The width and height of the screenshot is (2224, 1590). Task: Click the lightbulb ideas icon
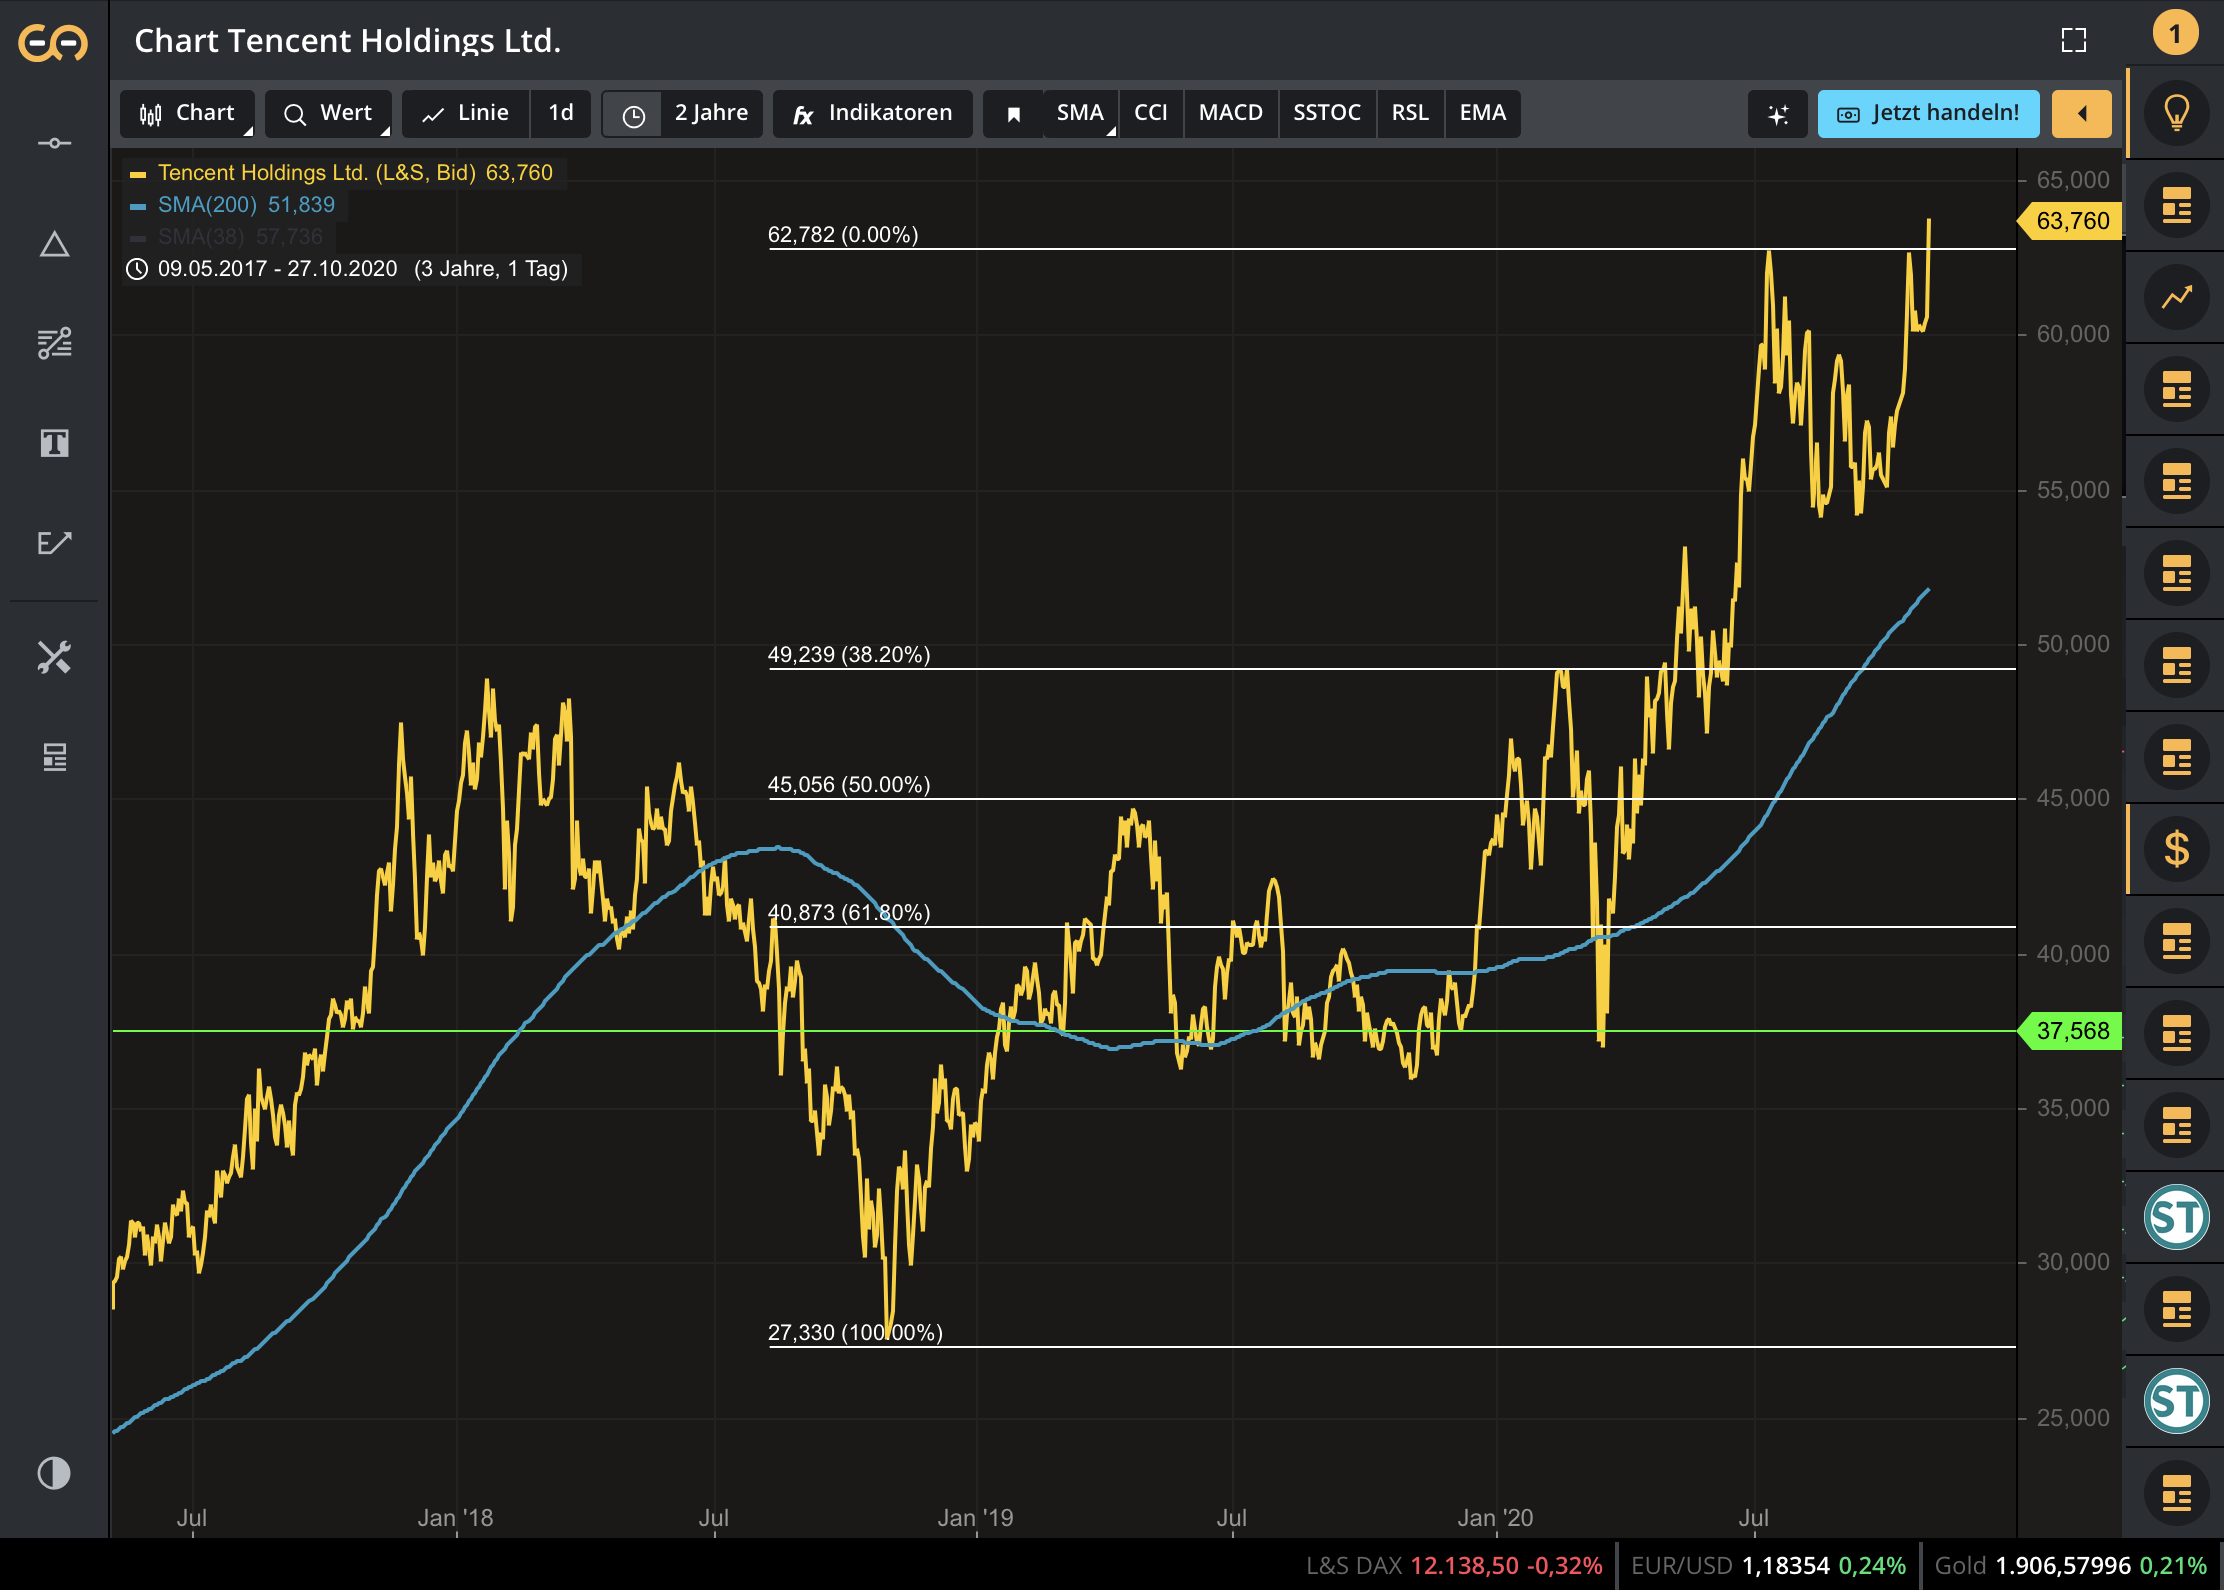(2176, 113)
